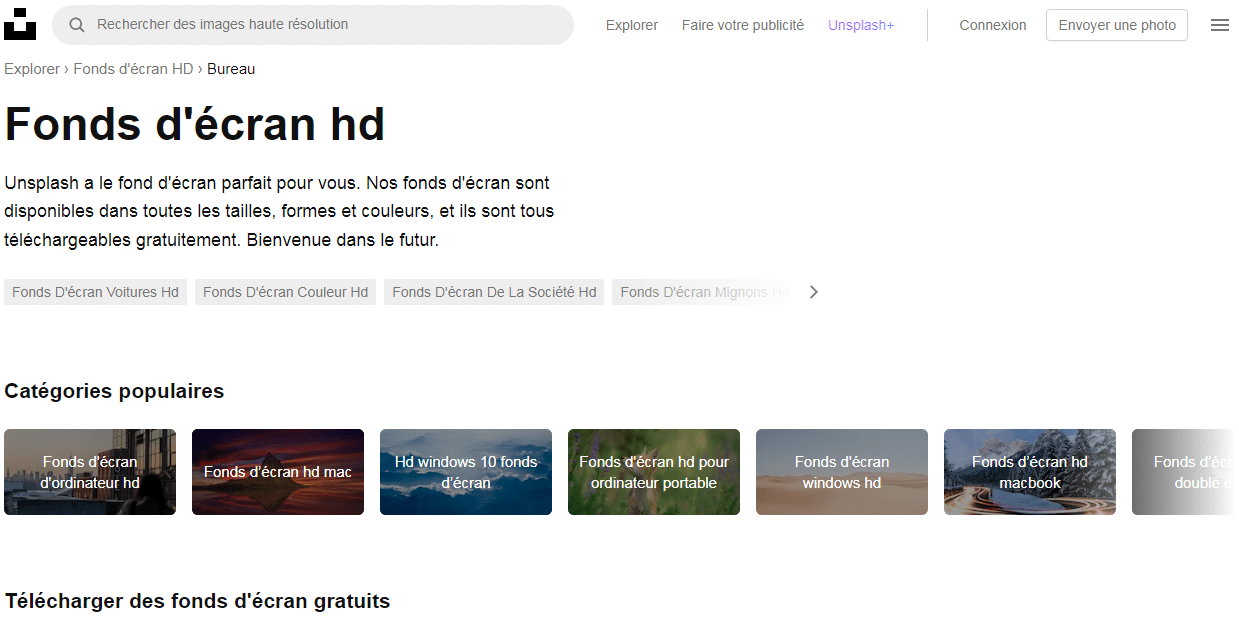Screen dimensions: 1239x620
Task: Go to Unsplash+ link
Action: tap(860, 25)
